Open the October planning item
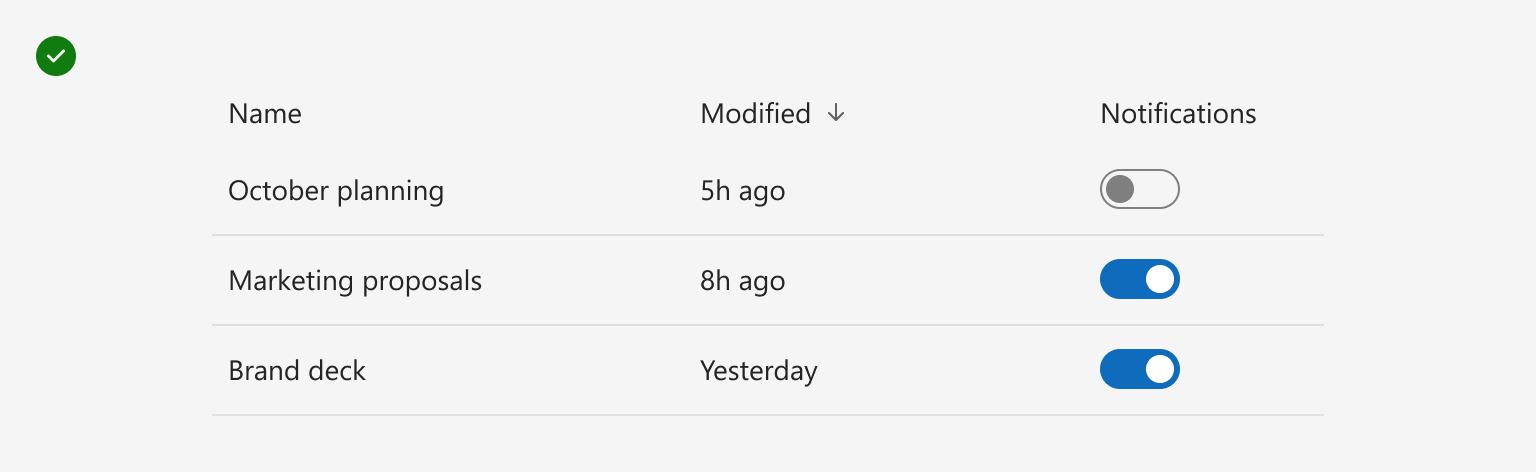 coord(336,191)
